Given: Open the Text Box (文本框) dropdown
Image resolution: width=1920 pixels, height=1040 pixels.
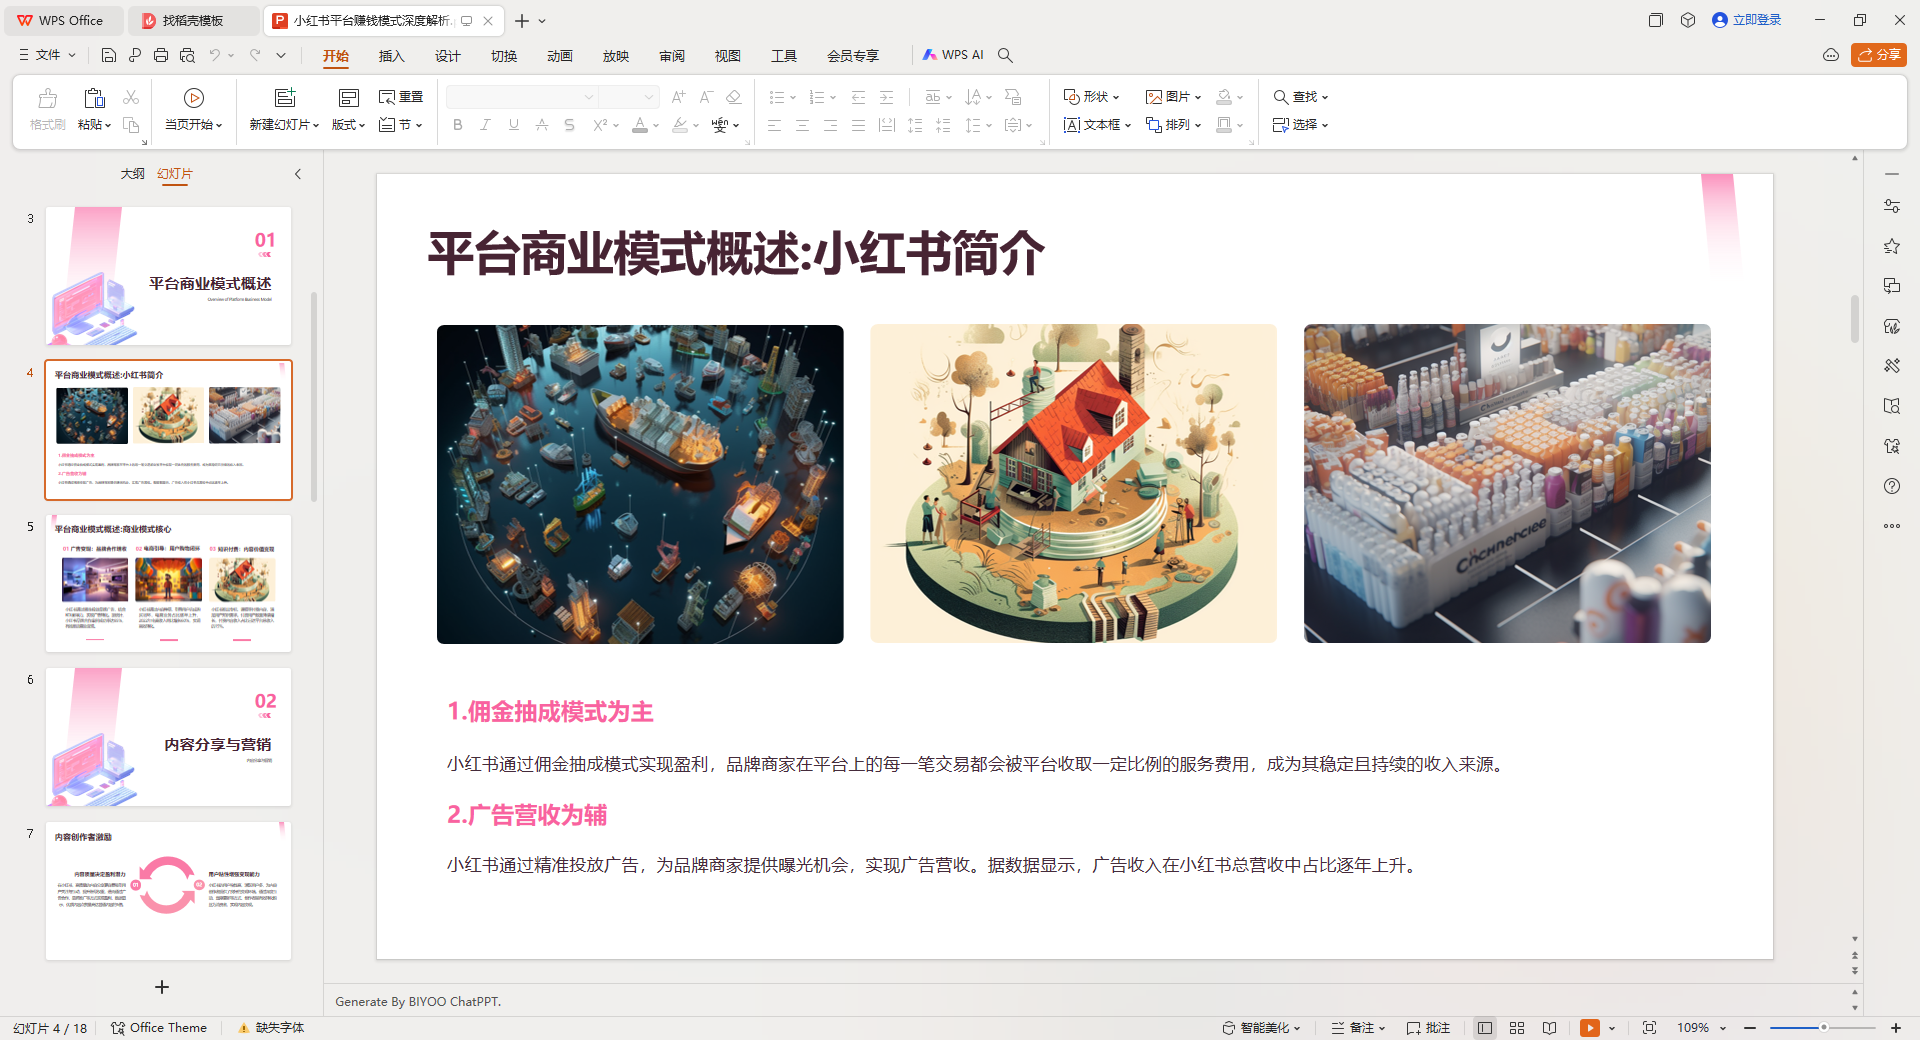Looking at the screenshot, I should (x=1097, y=125).
